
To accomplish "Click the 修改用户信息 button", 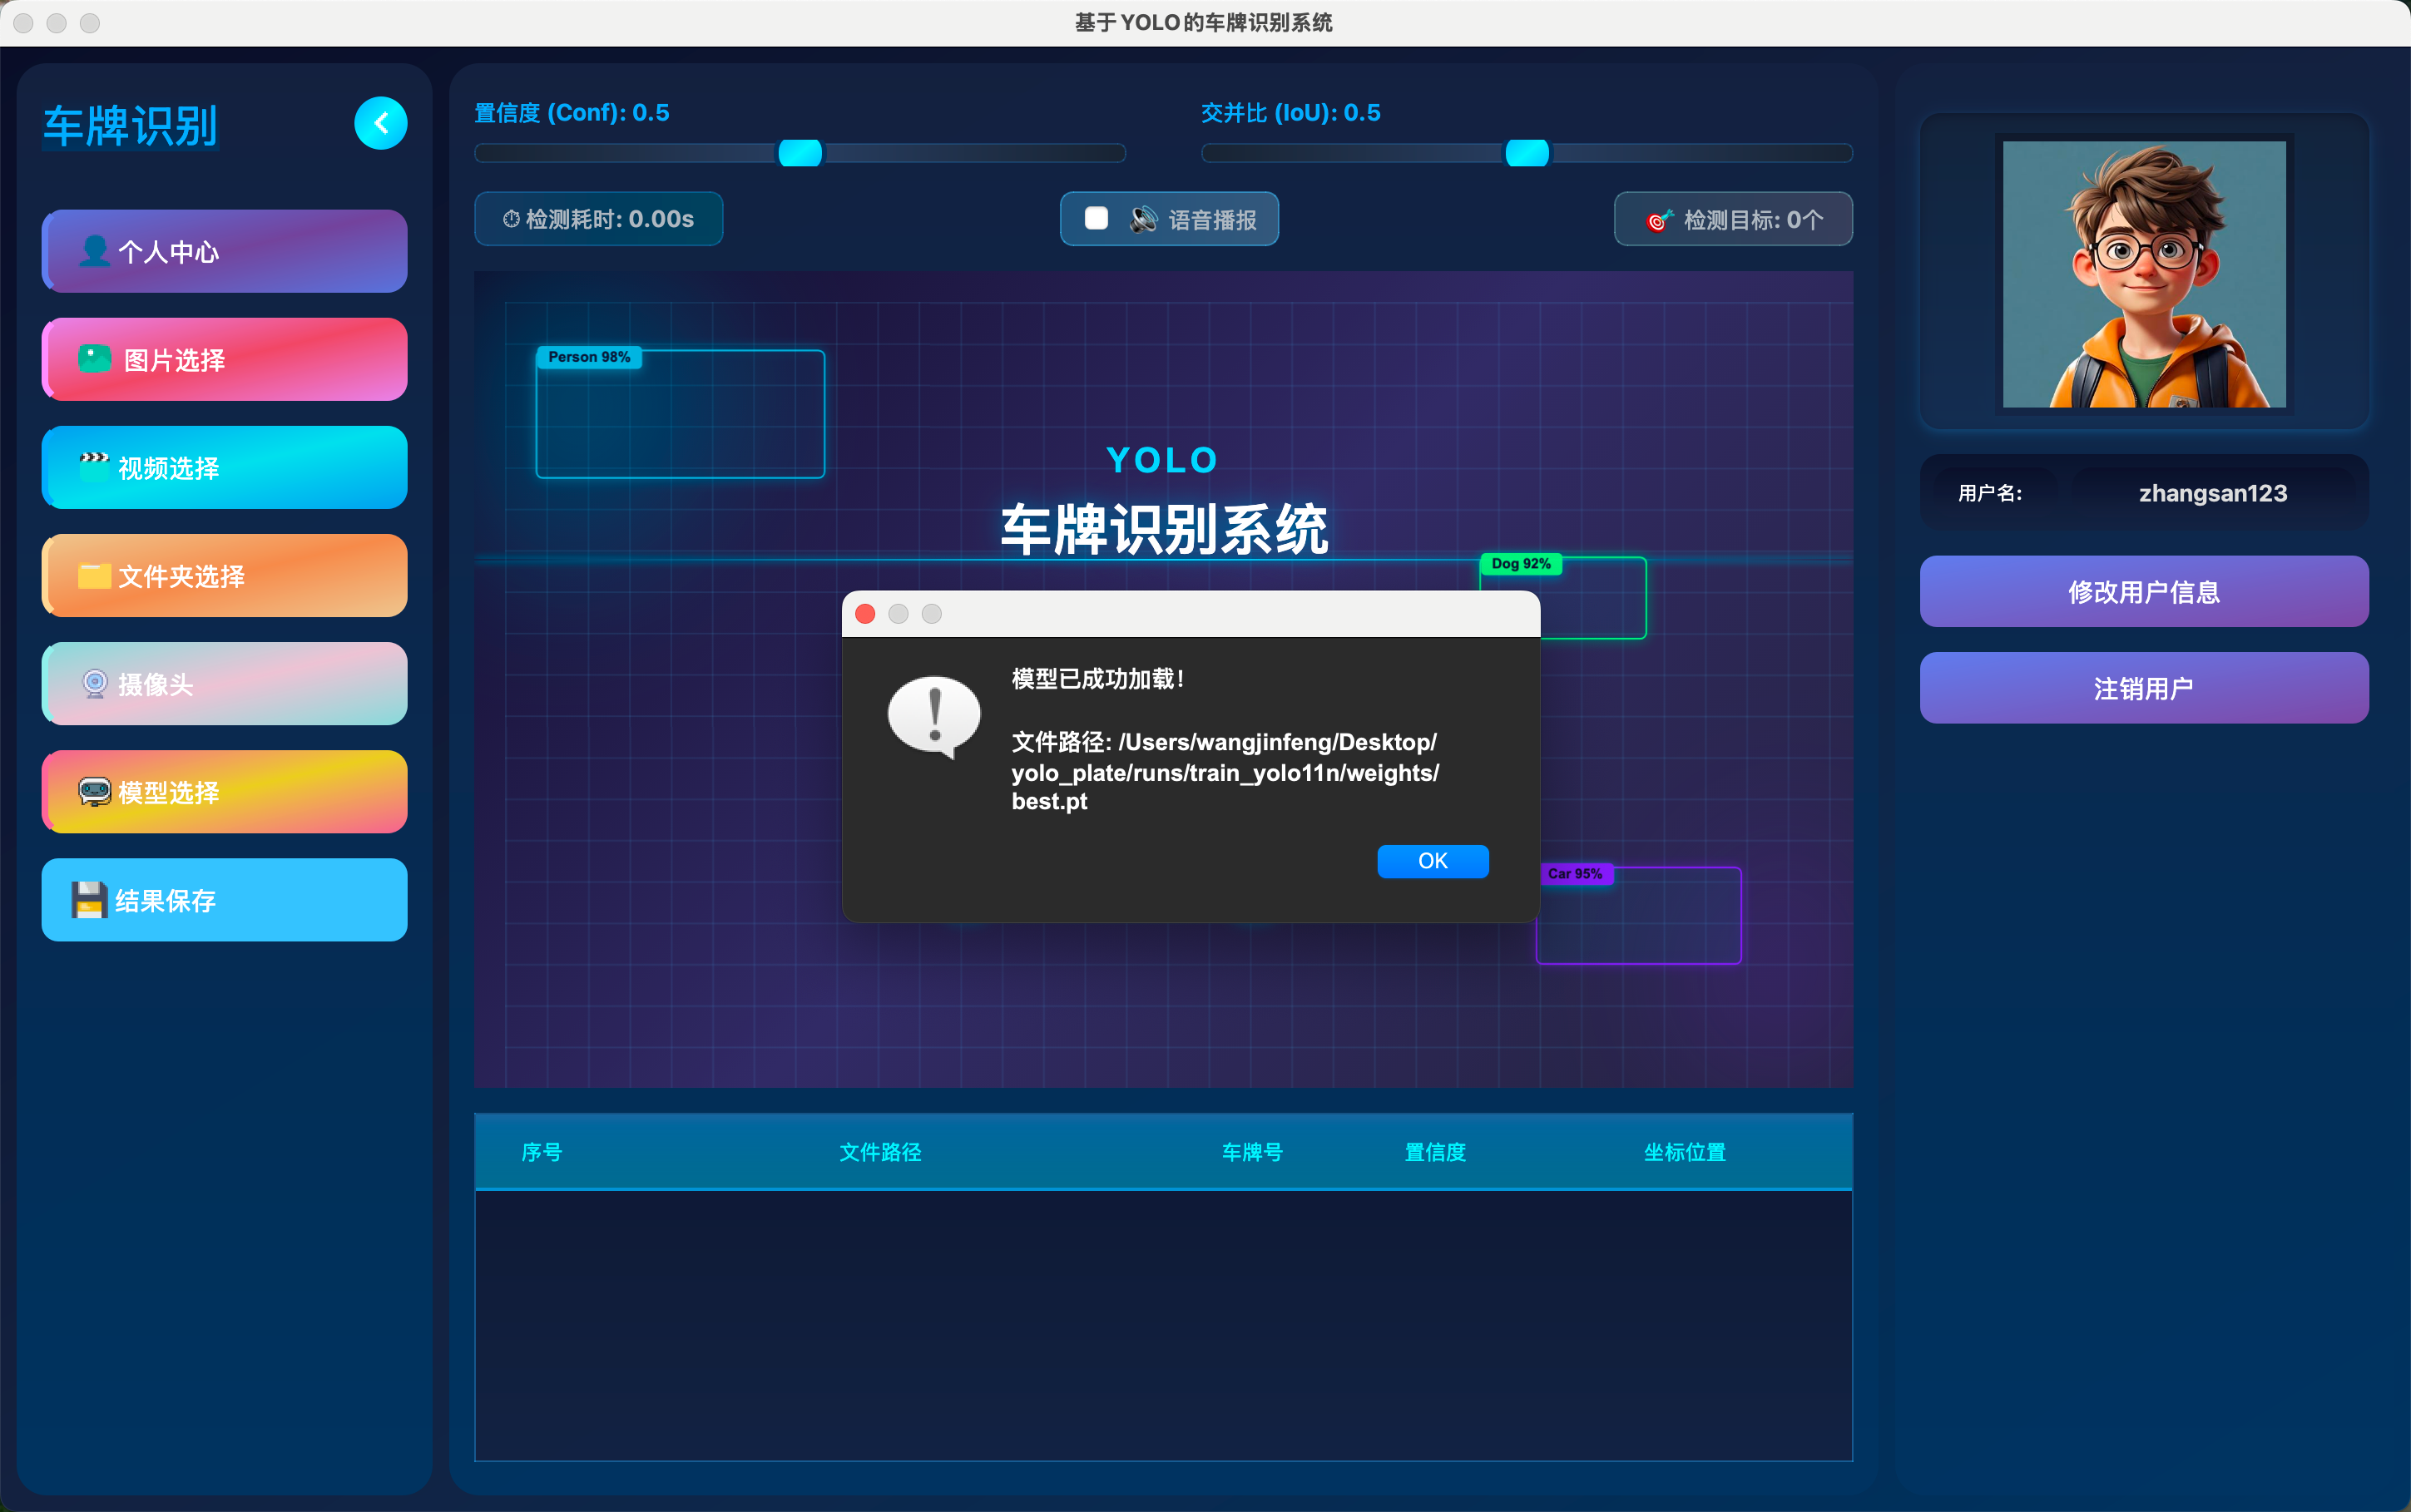I will pyautogui.click(x=2143, y=592).
